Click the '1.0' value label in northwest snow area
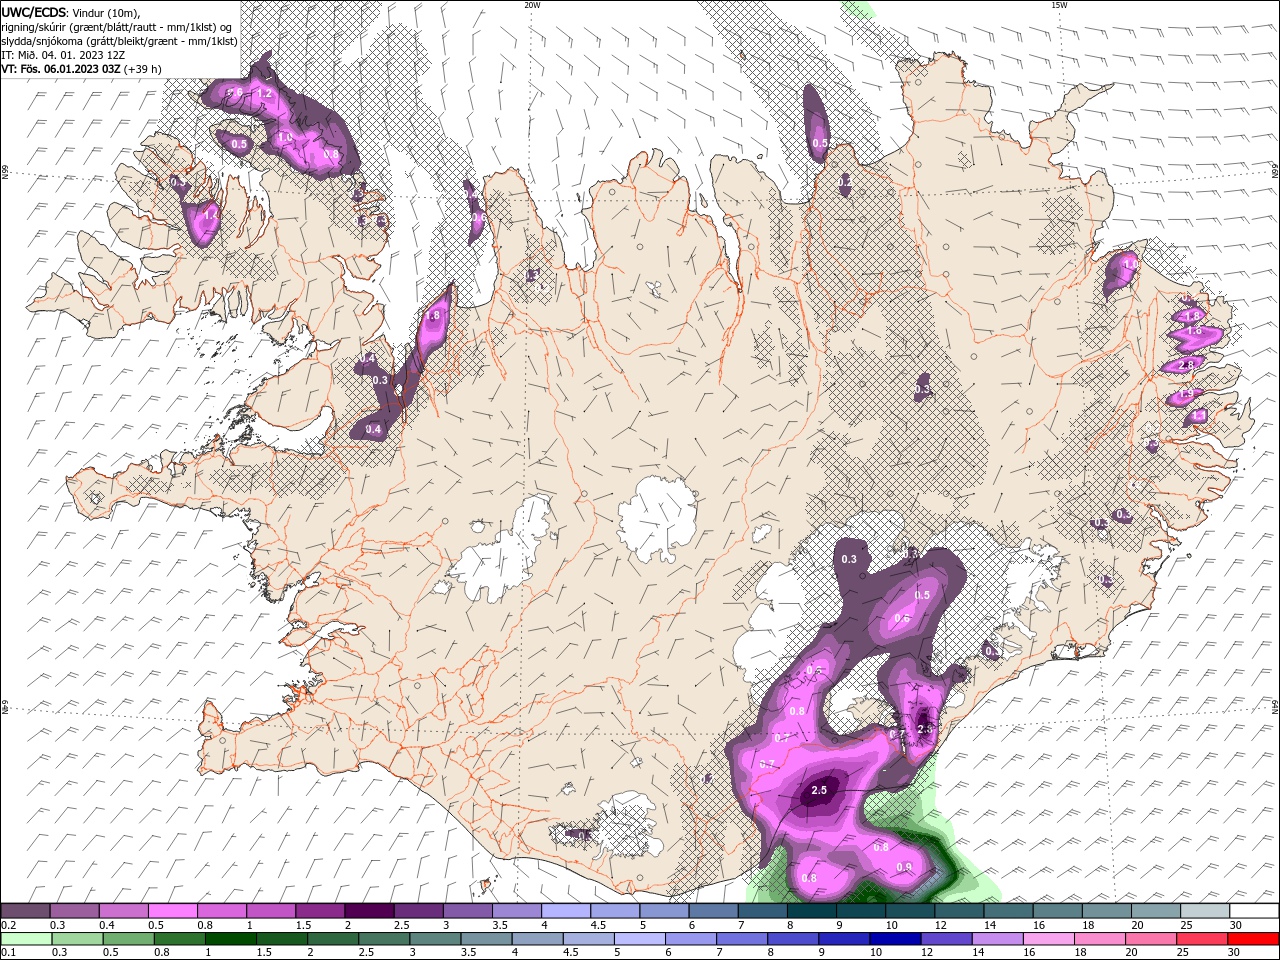 pyautogui.click(x=285, y=137)
